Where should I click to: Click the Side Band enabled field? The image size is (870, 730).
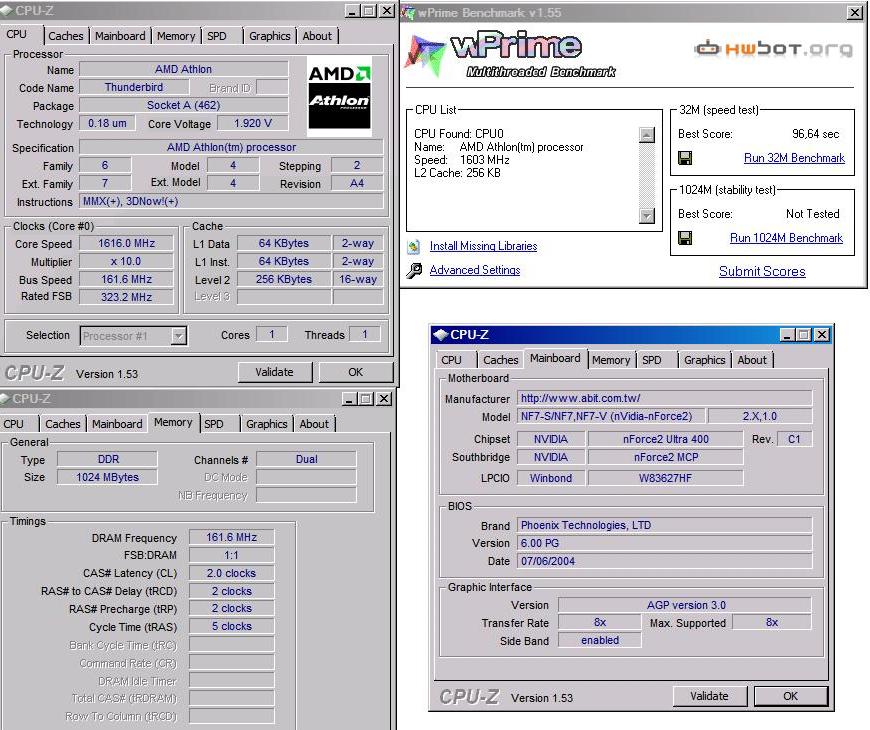coord(600,640)
